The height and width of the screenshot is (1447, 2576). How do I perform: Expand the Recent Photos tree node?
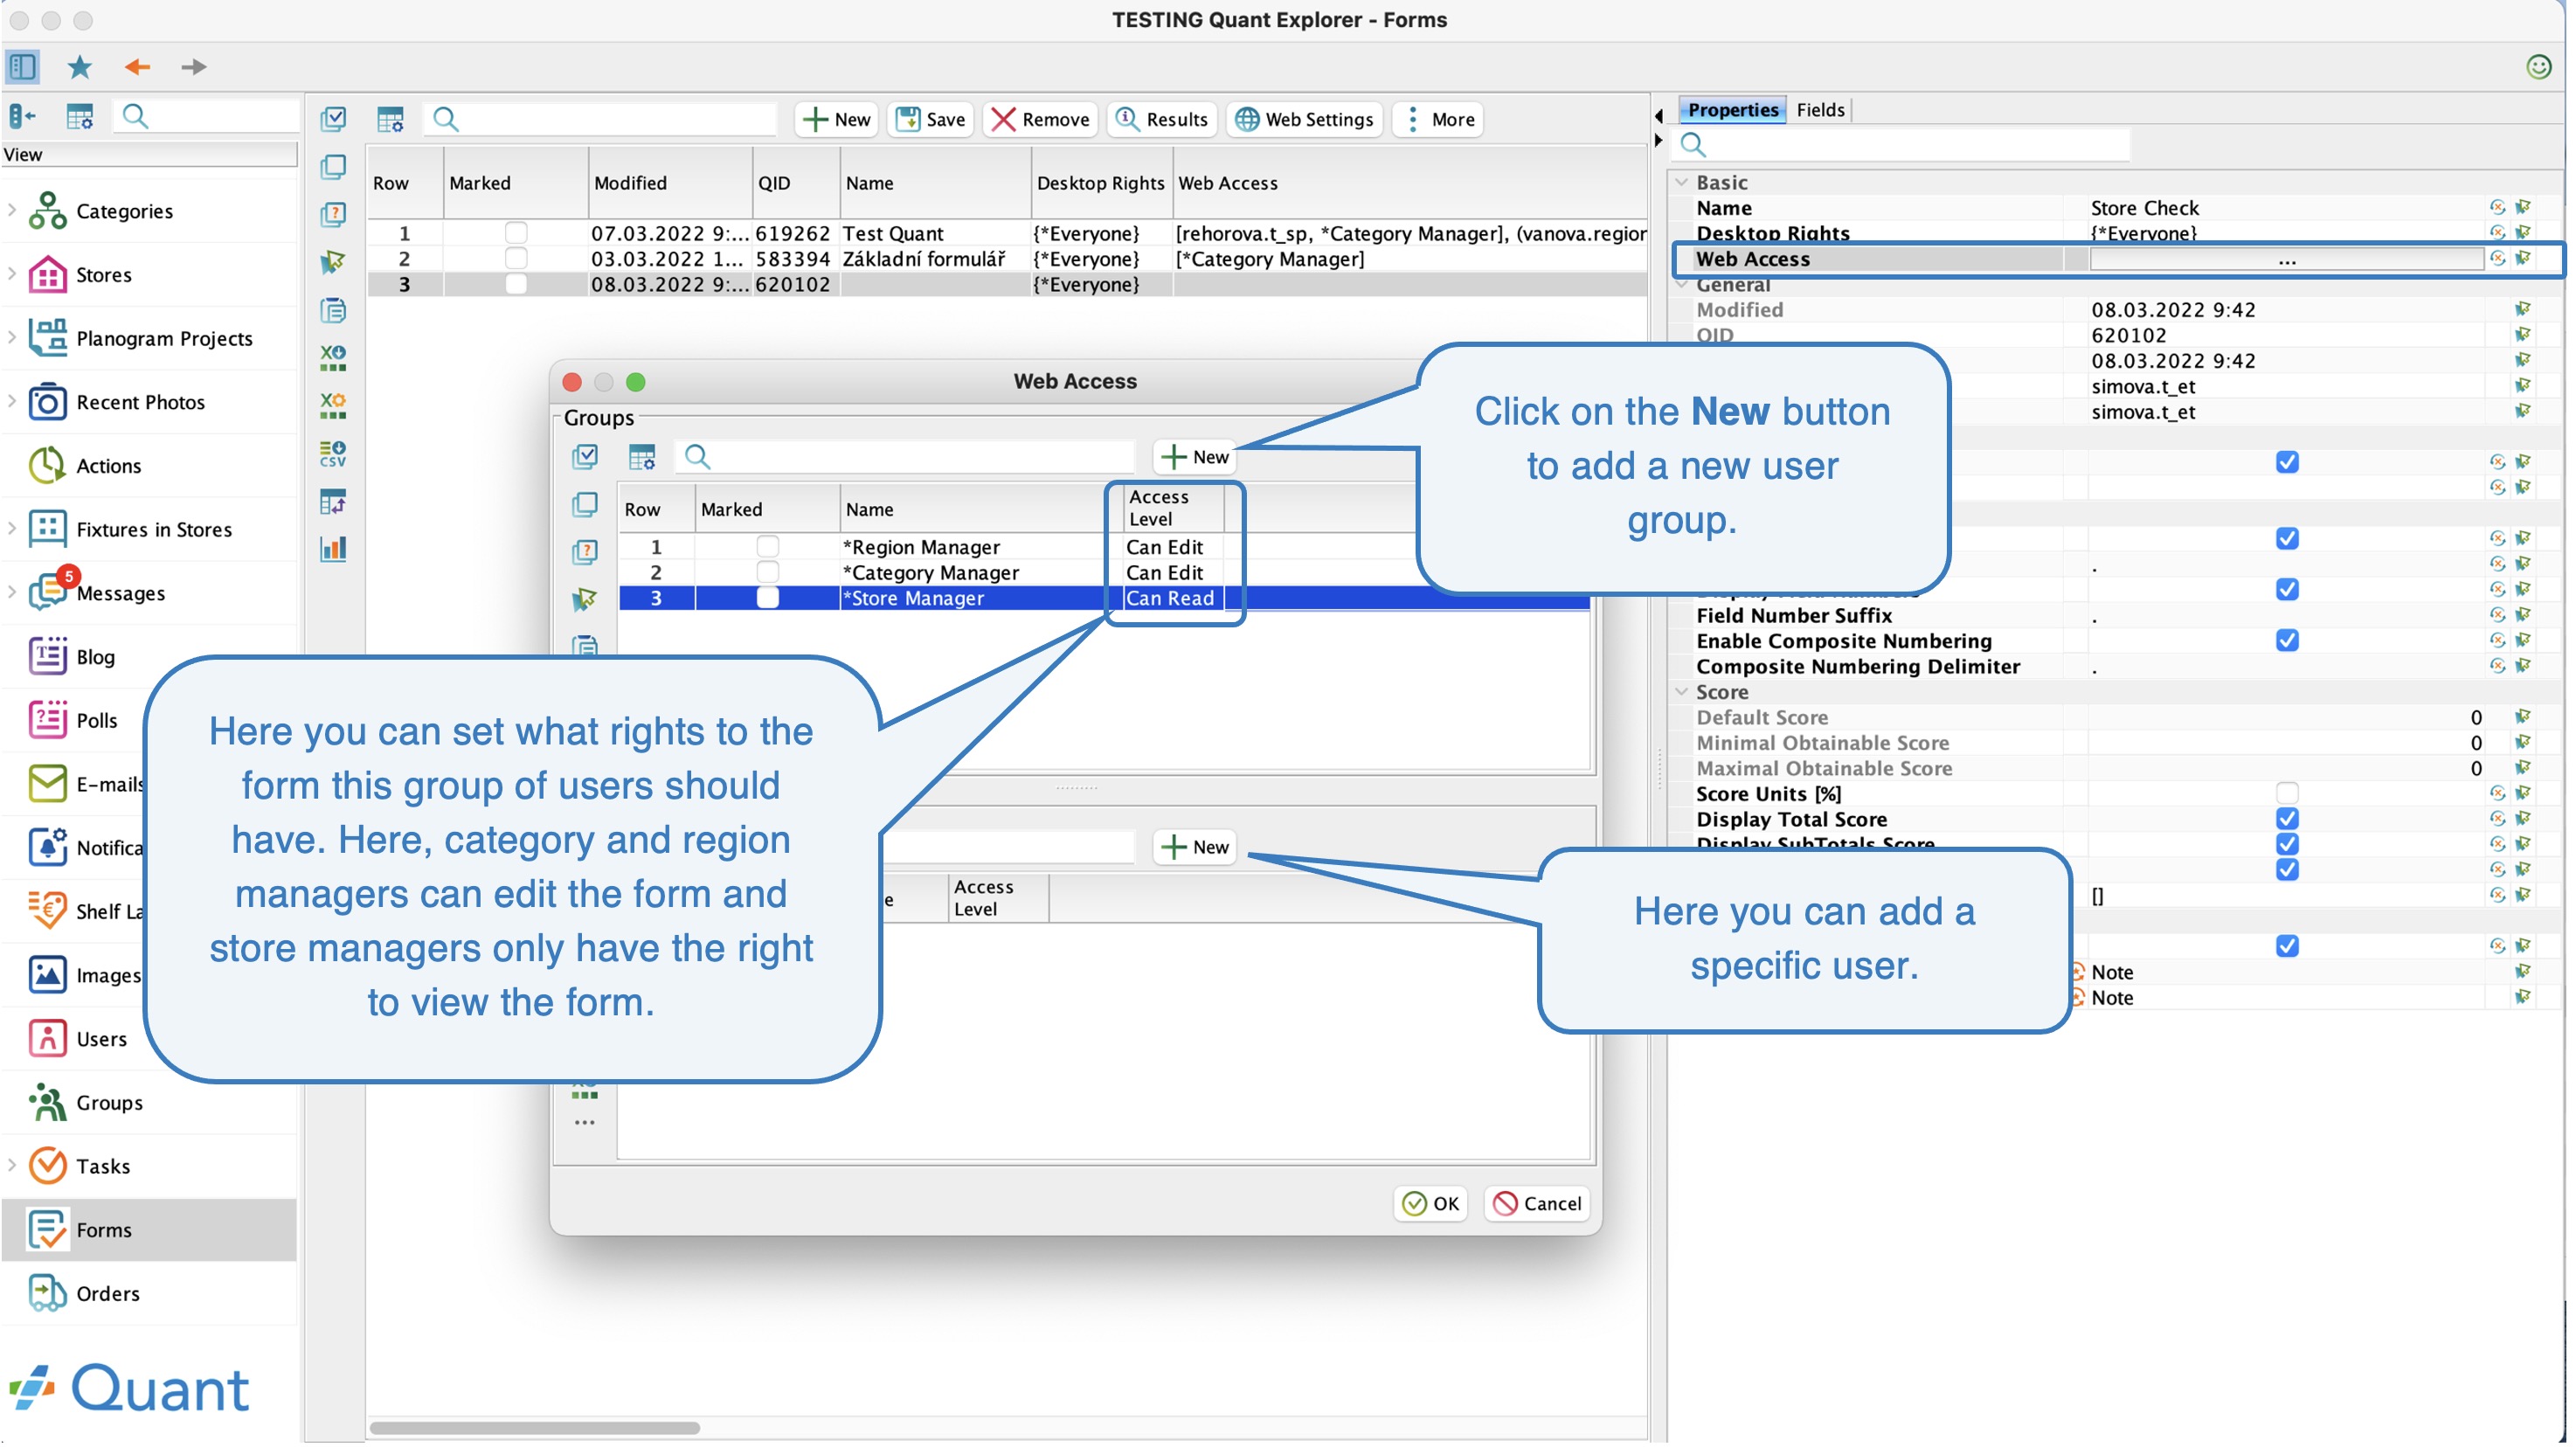tap(12, 401)
